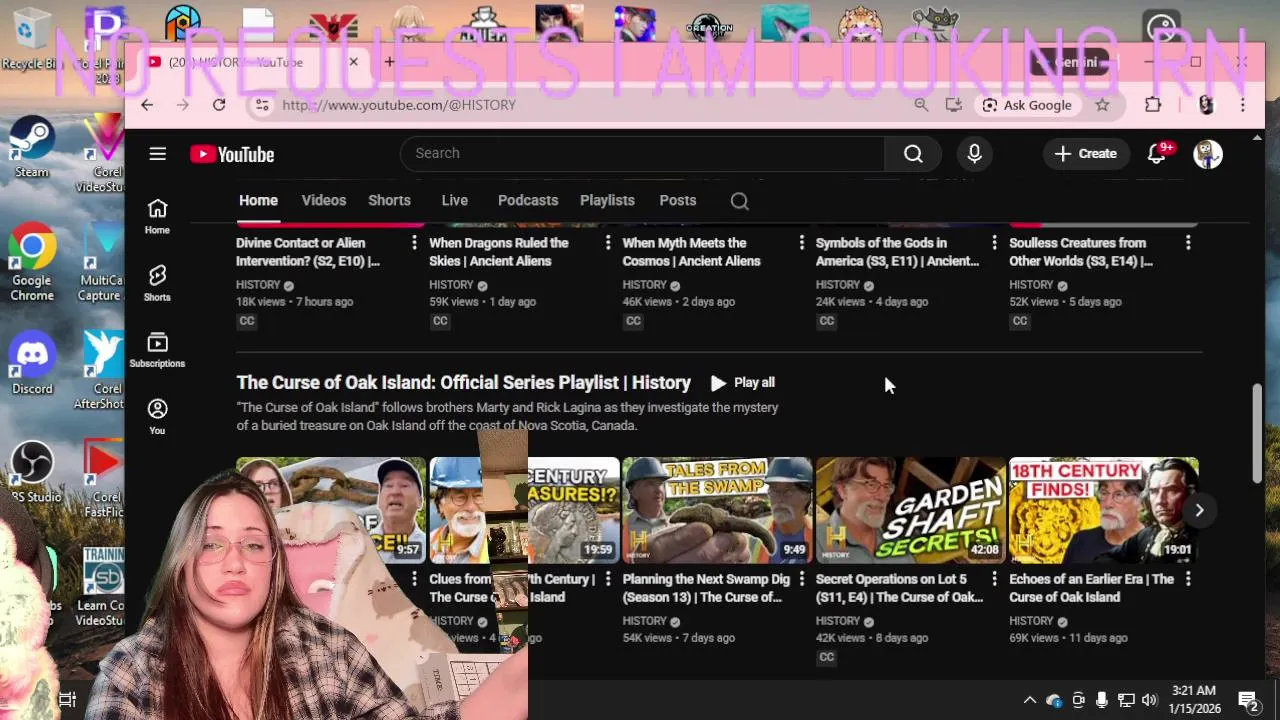Bookmark this page with the star

point(1102,105)
